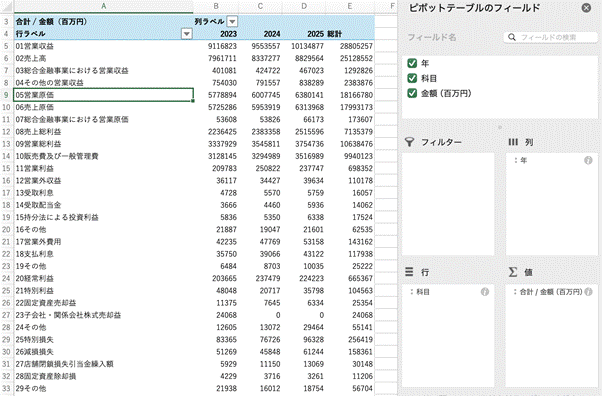Click the filter funnel icon
Screen dimensions: 602x396
(x=410, y=142)
